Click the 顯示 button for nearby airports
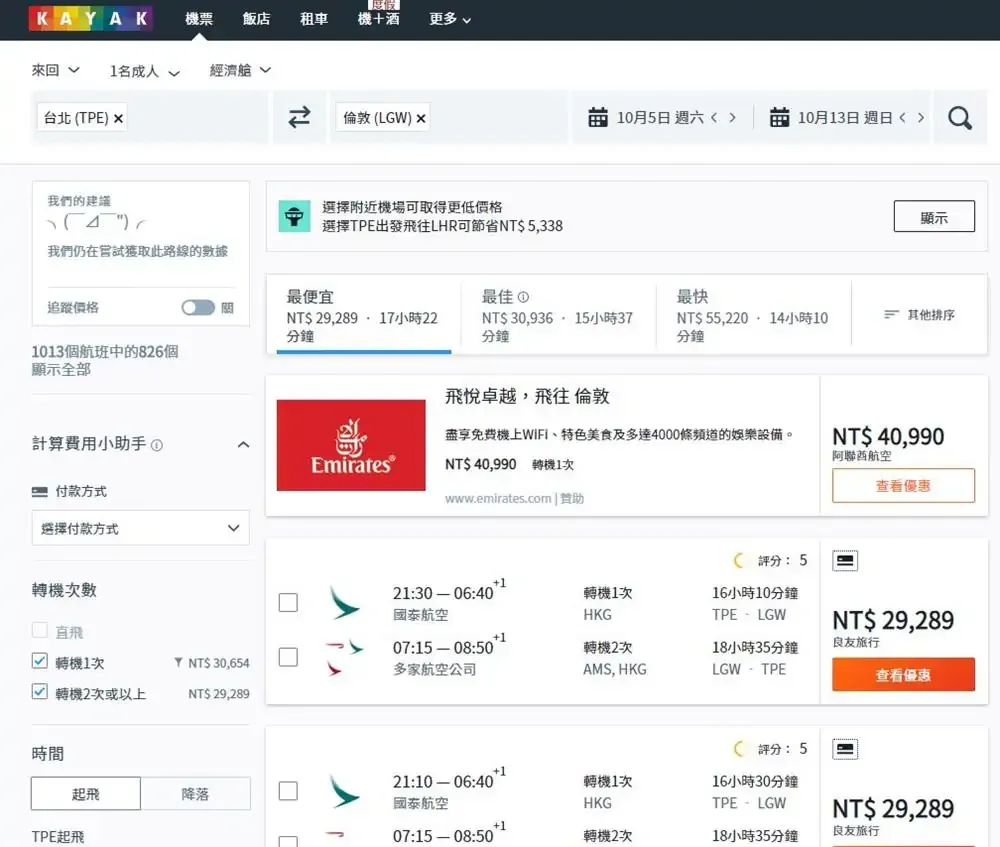Image resolution: width=1000 pixels, height=847 pixels. (x=933, y=217)
